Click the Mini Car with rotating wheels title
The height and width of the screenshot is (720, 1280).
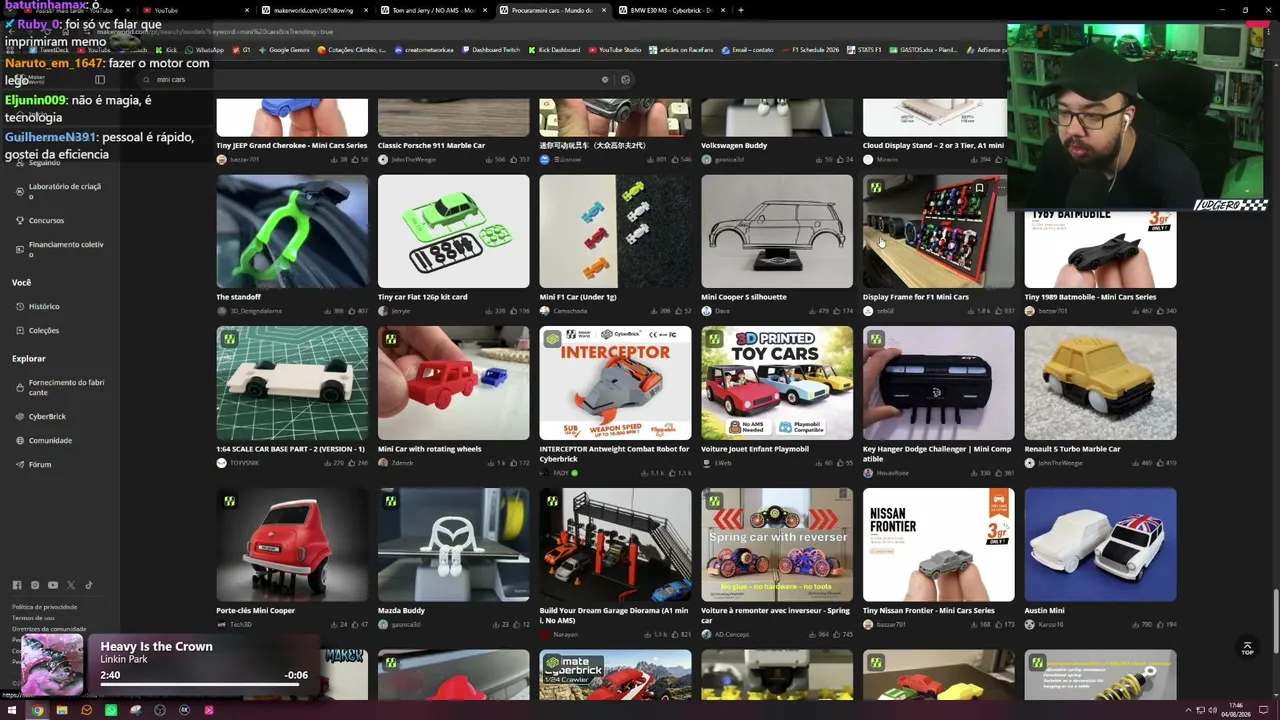click(x=429, y=449)
